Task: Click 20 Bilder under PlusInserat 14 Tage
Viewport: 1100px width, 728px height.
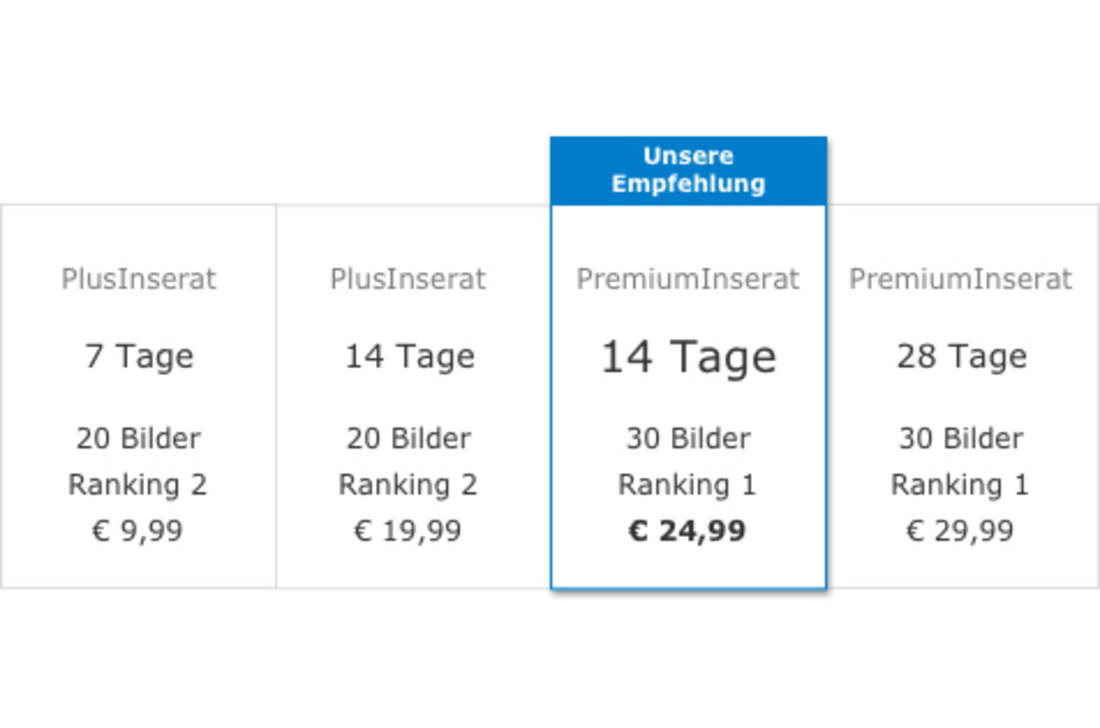Action: pos(409,438)
